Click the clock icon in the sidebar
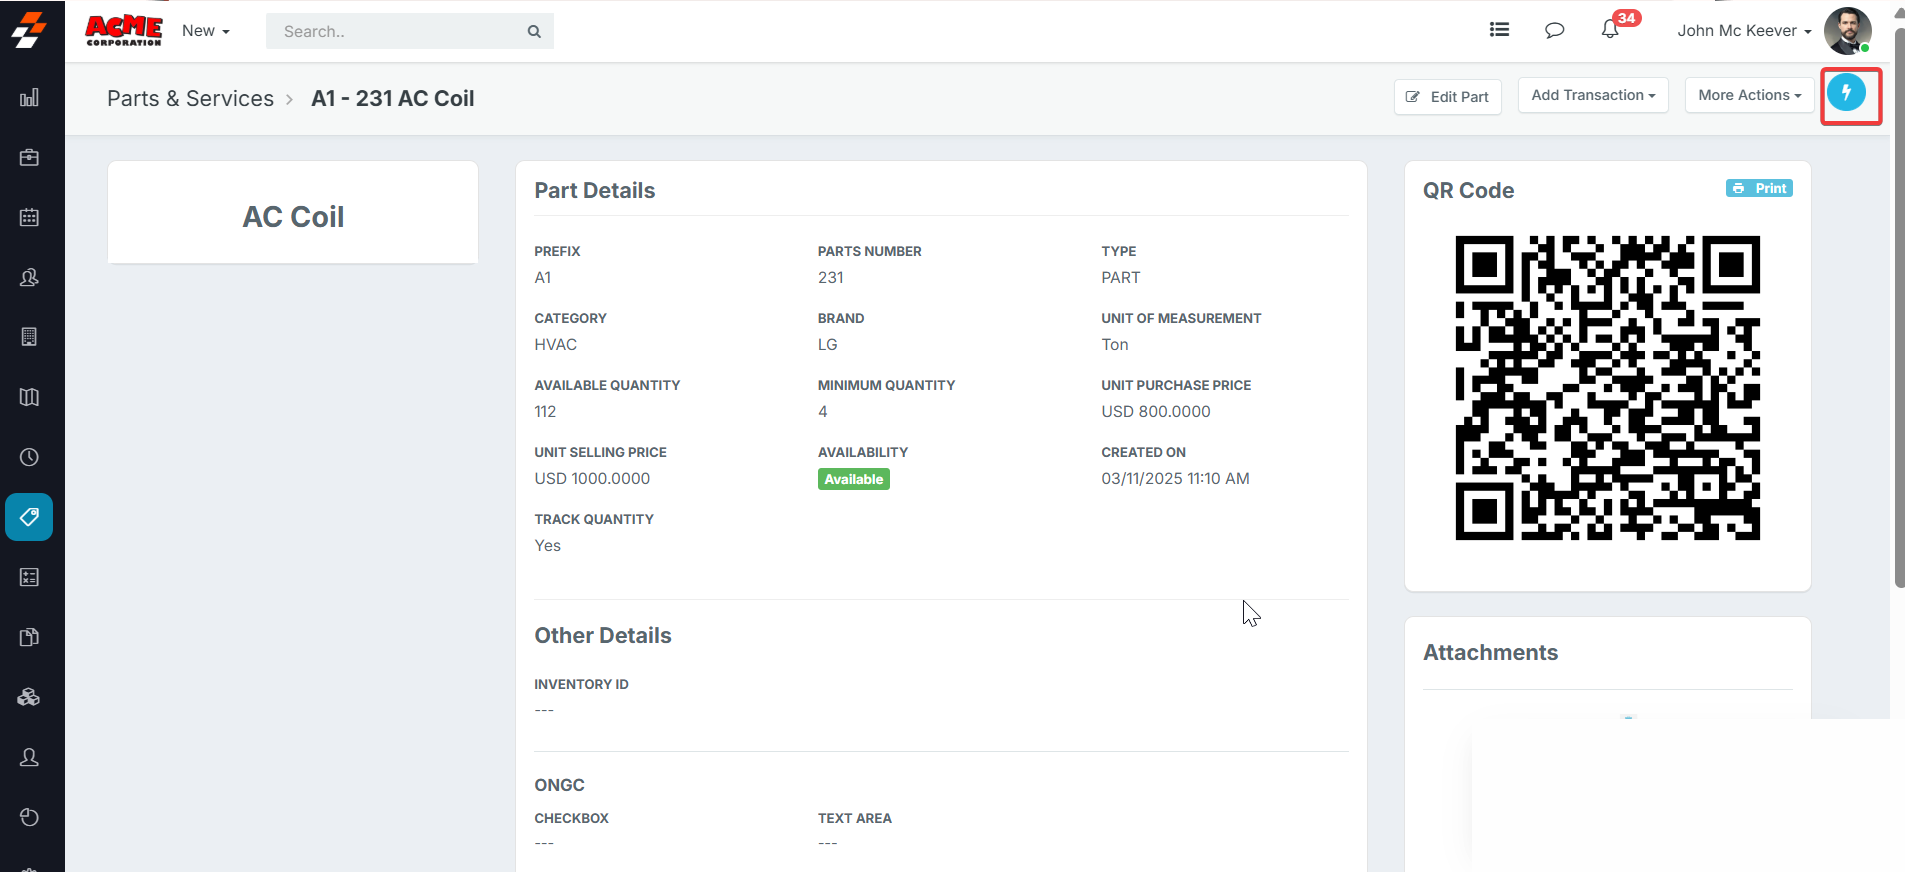The height and width of the screenshot is (872, 1905). pyautogui.click(x=29, y=457)
